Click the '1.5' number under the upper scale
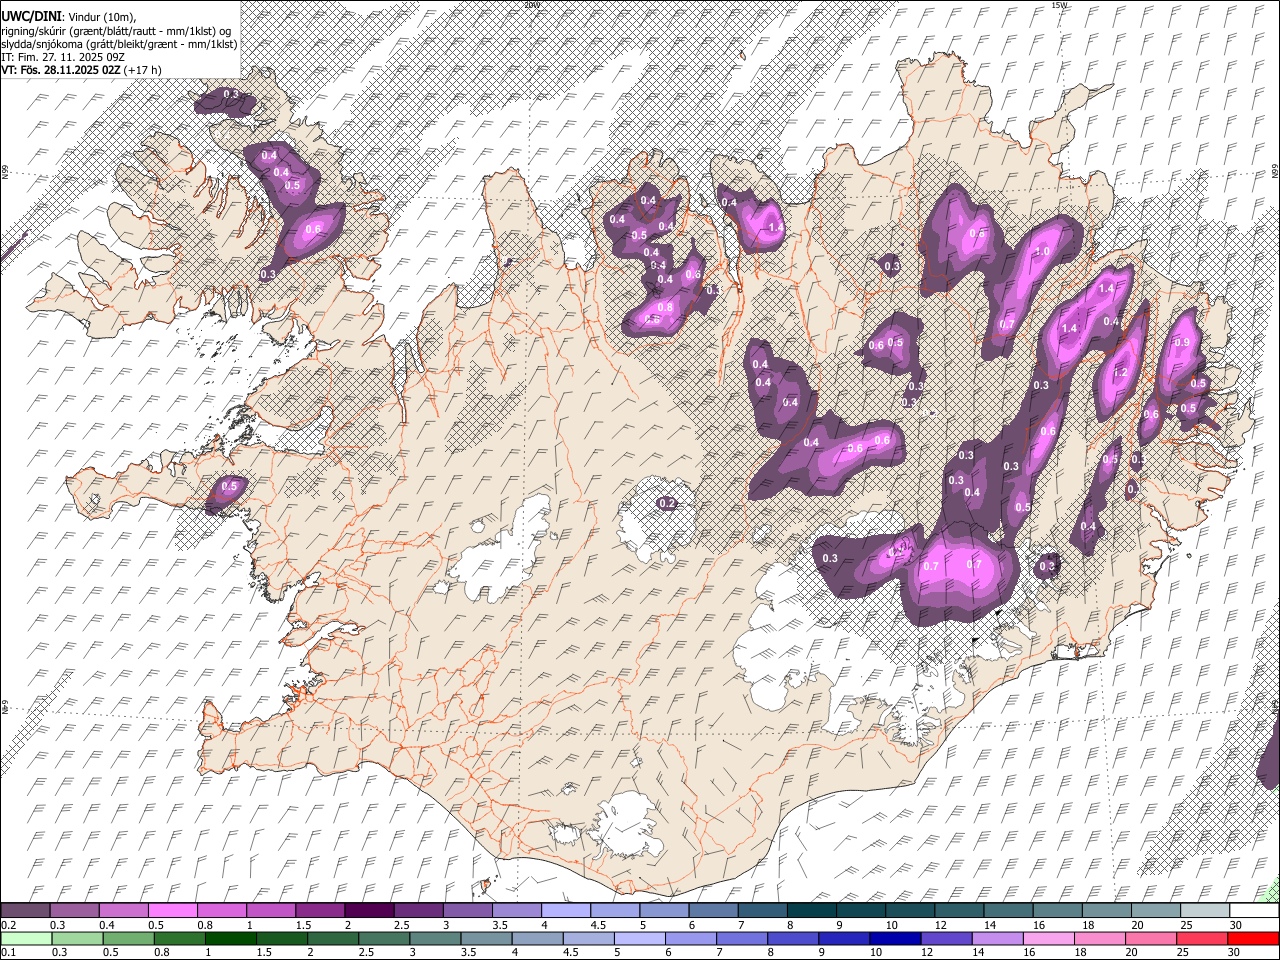1280x960 pixels. click(302, 925)
